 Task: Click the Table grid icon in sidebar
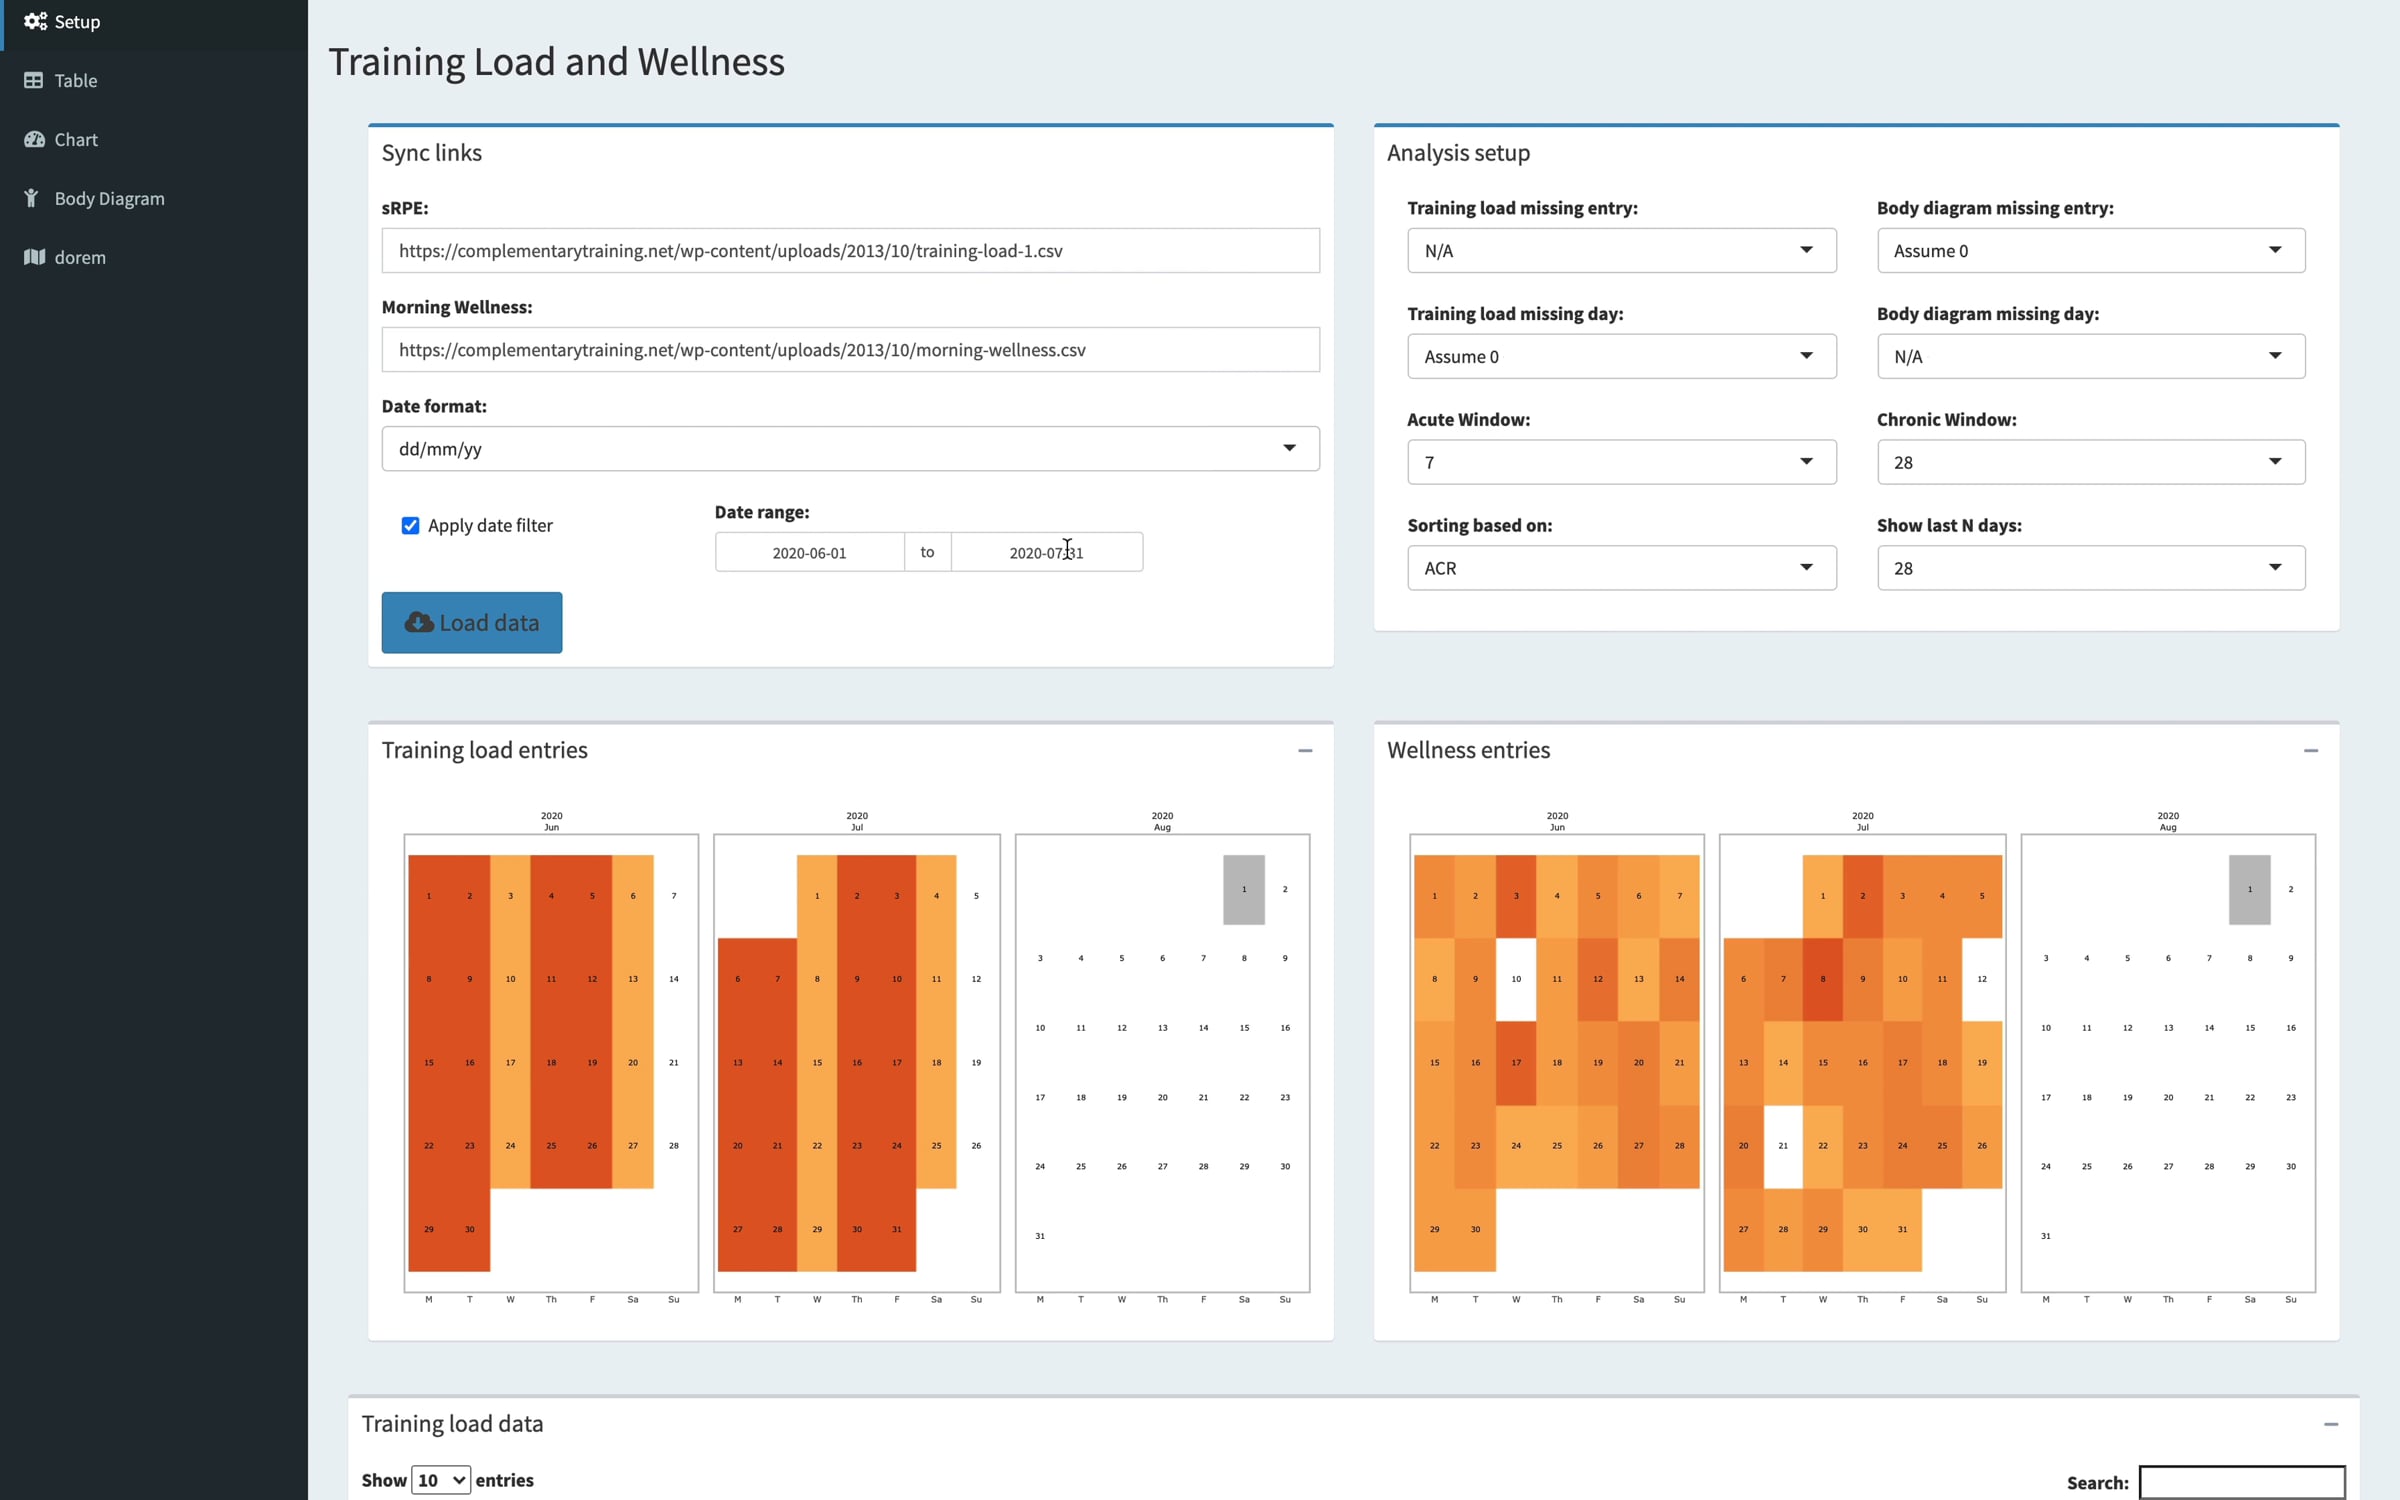[34, 80]
